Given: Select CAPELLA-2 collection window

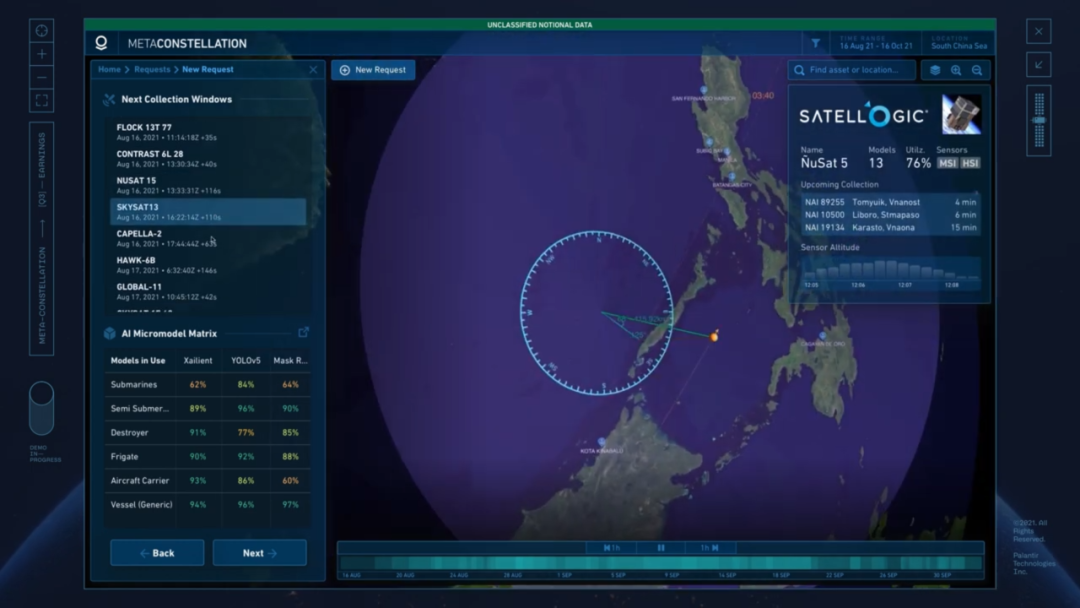Looking at the screenshot, I should (x=208, y=238).
